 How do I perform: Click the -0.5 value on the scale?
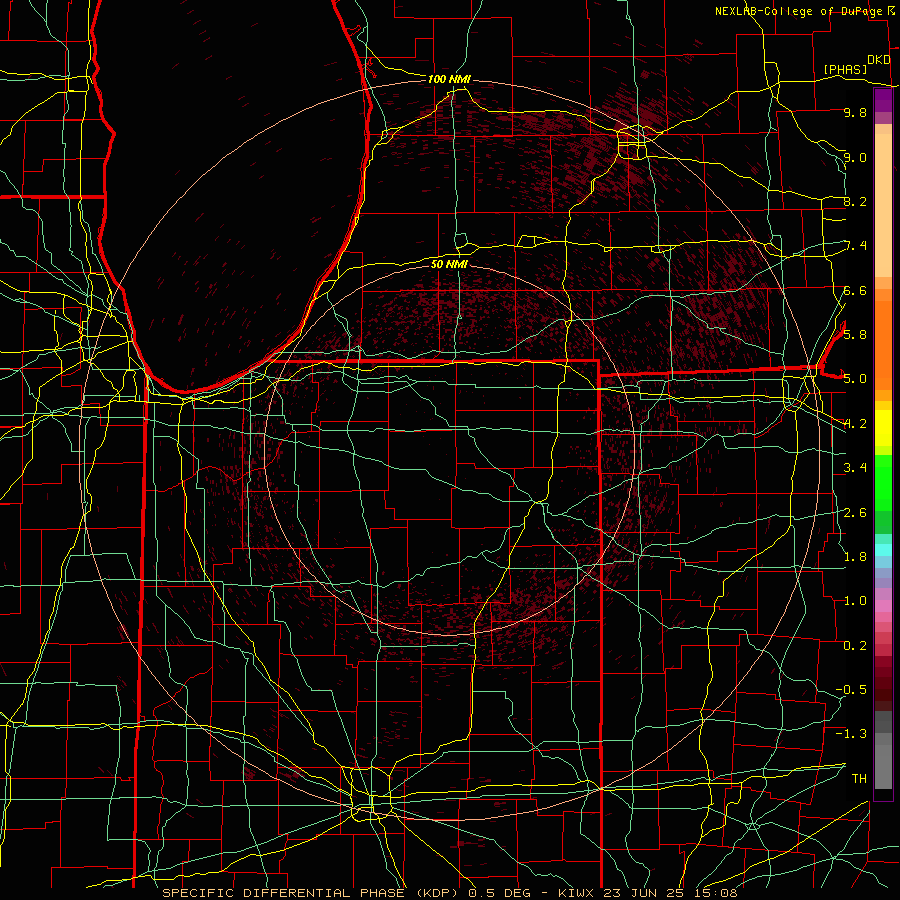tap(851, 690)
